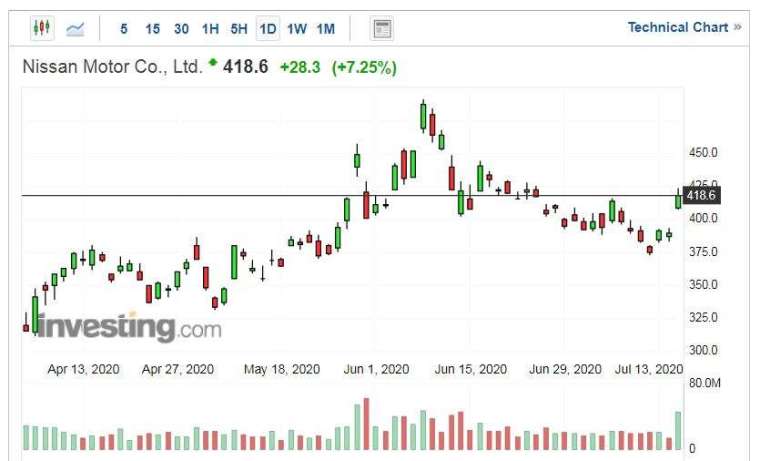Open the news overlay icon in toolbar
The image size is (760, 461).
pos(381,29)
